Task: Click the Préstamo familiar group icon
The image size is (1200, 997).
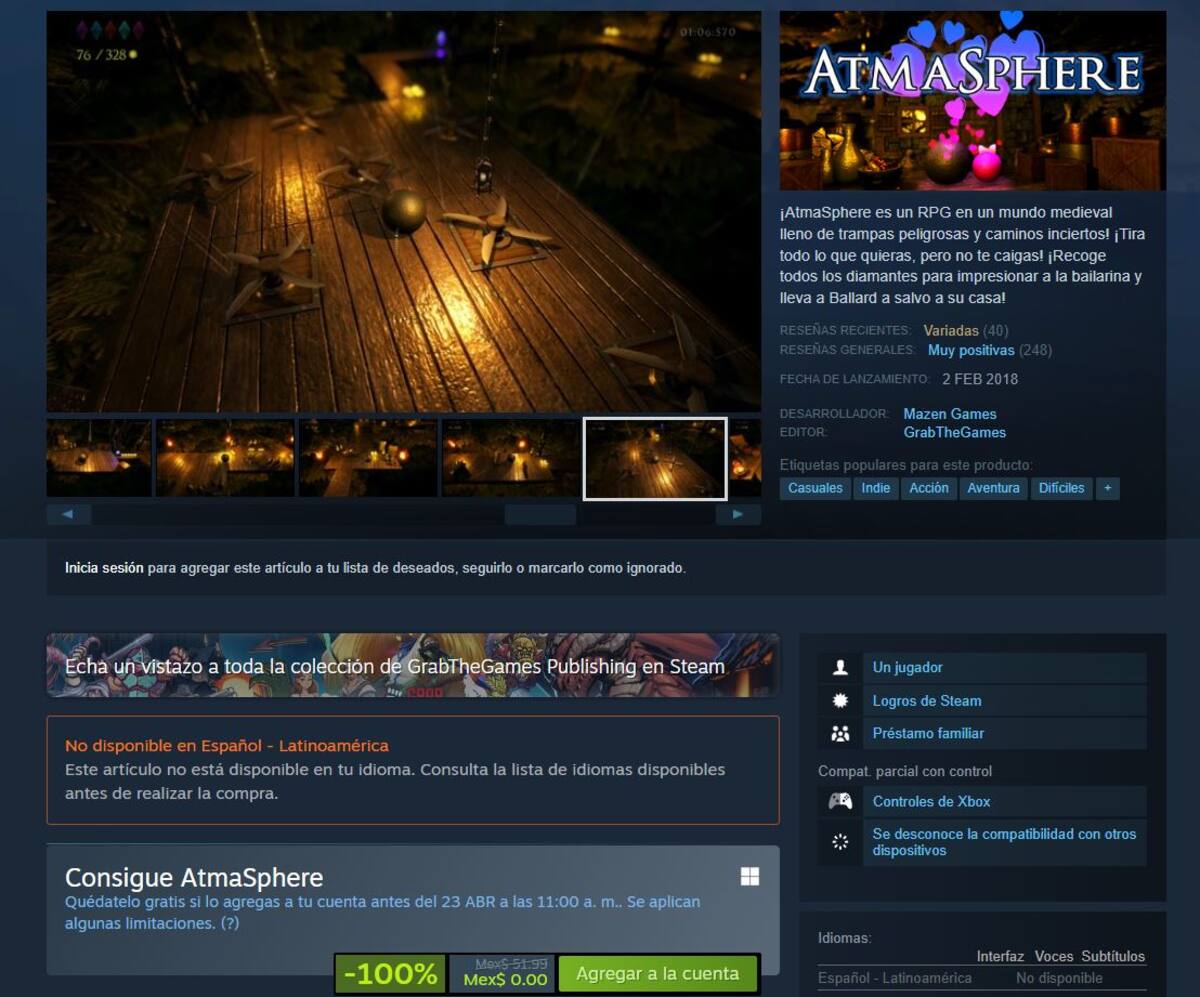Action: pos(840,733)
